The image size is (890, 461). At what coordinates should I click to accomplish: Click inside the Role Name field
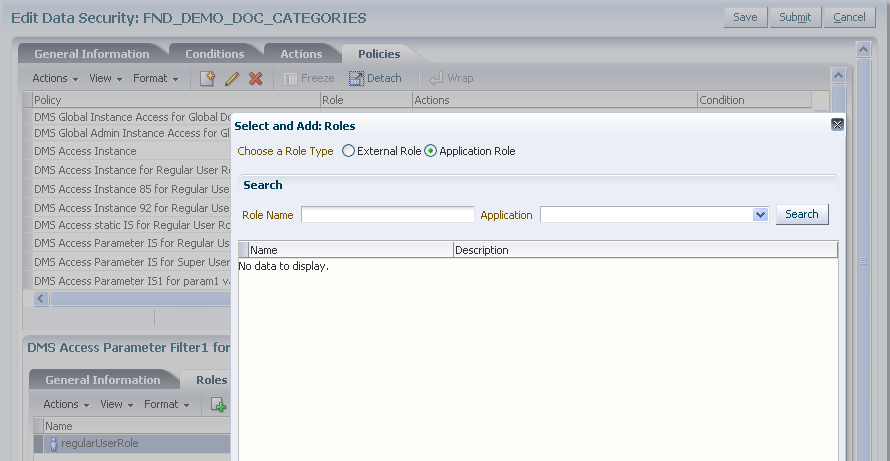tap(388, 215)
